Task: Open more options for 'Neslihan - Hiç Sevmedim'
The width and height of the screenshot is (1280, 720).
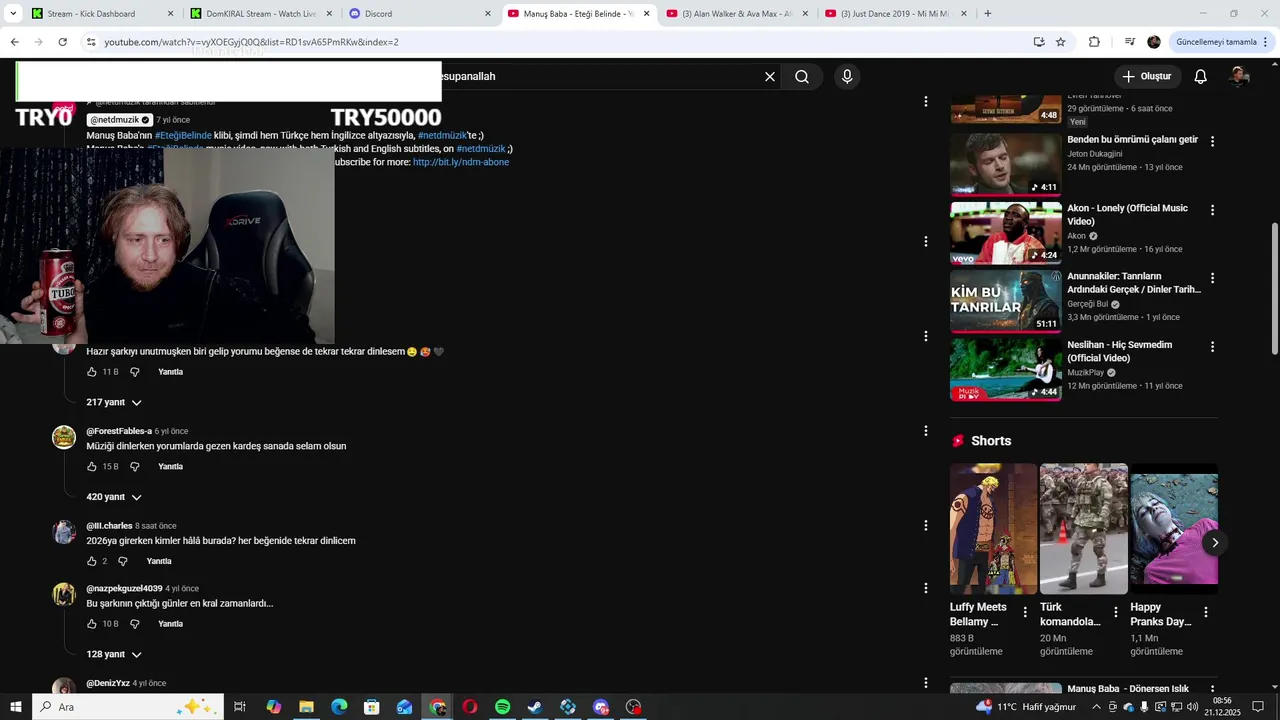Action: (1212, 347)
